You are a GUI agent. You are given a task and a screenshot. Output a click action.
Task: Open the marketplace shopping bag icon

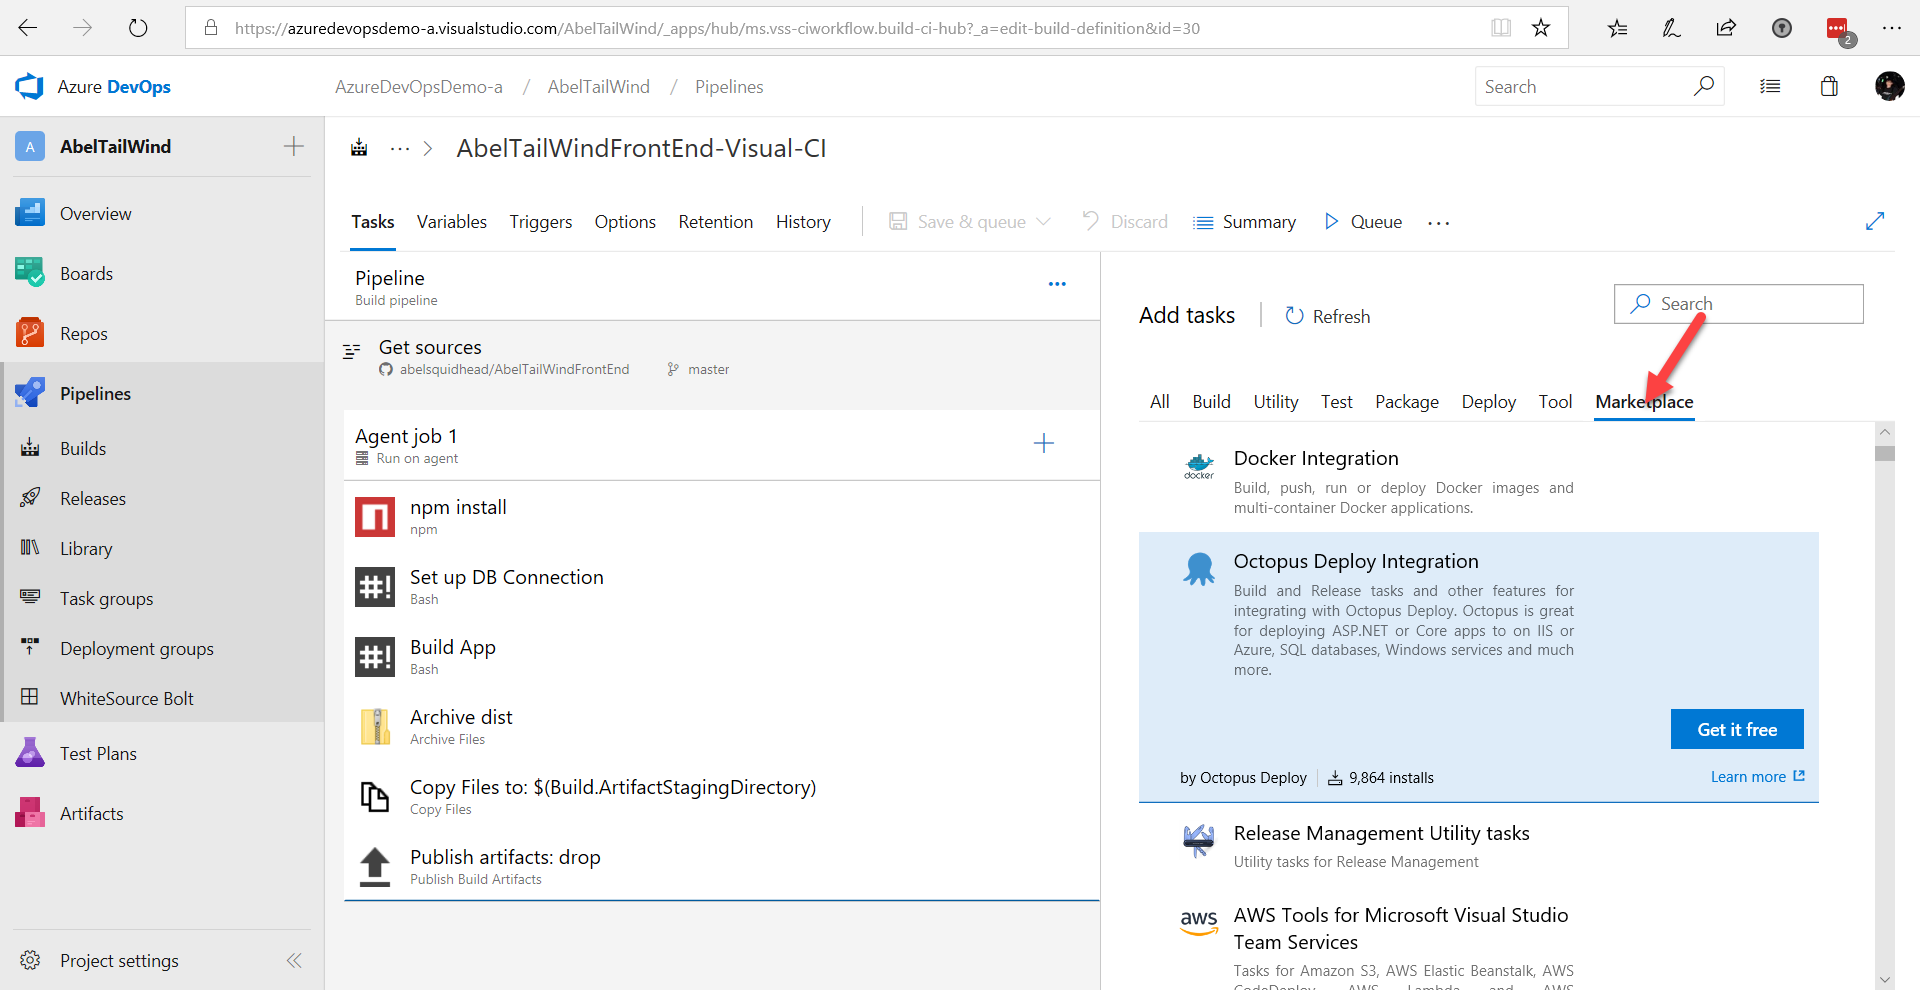point(1829,87)
